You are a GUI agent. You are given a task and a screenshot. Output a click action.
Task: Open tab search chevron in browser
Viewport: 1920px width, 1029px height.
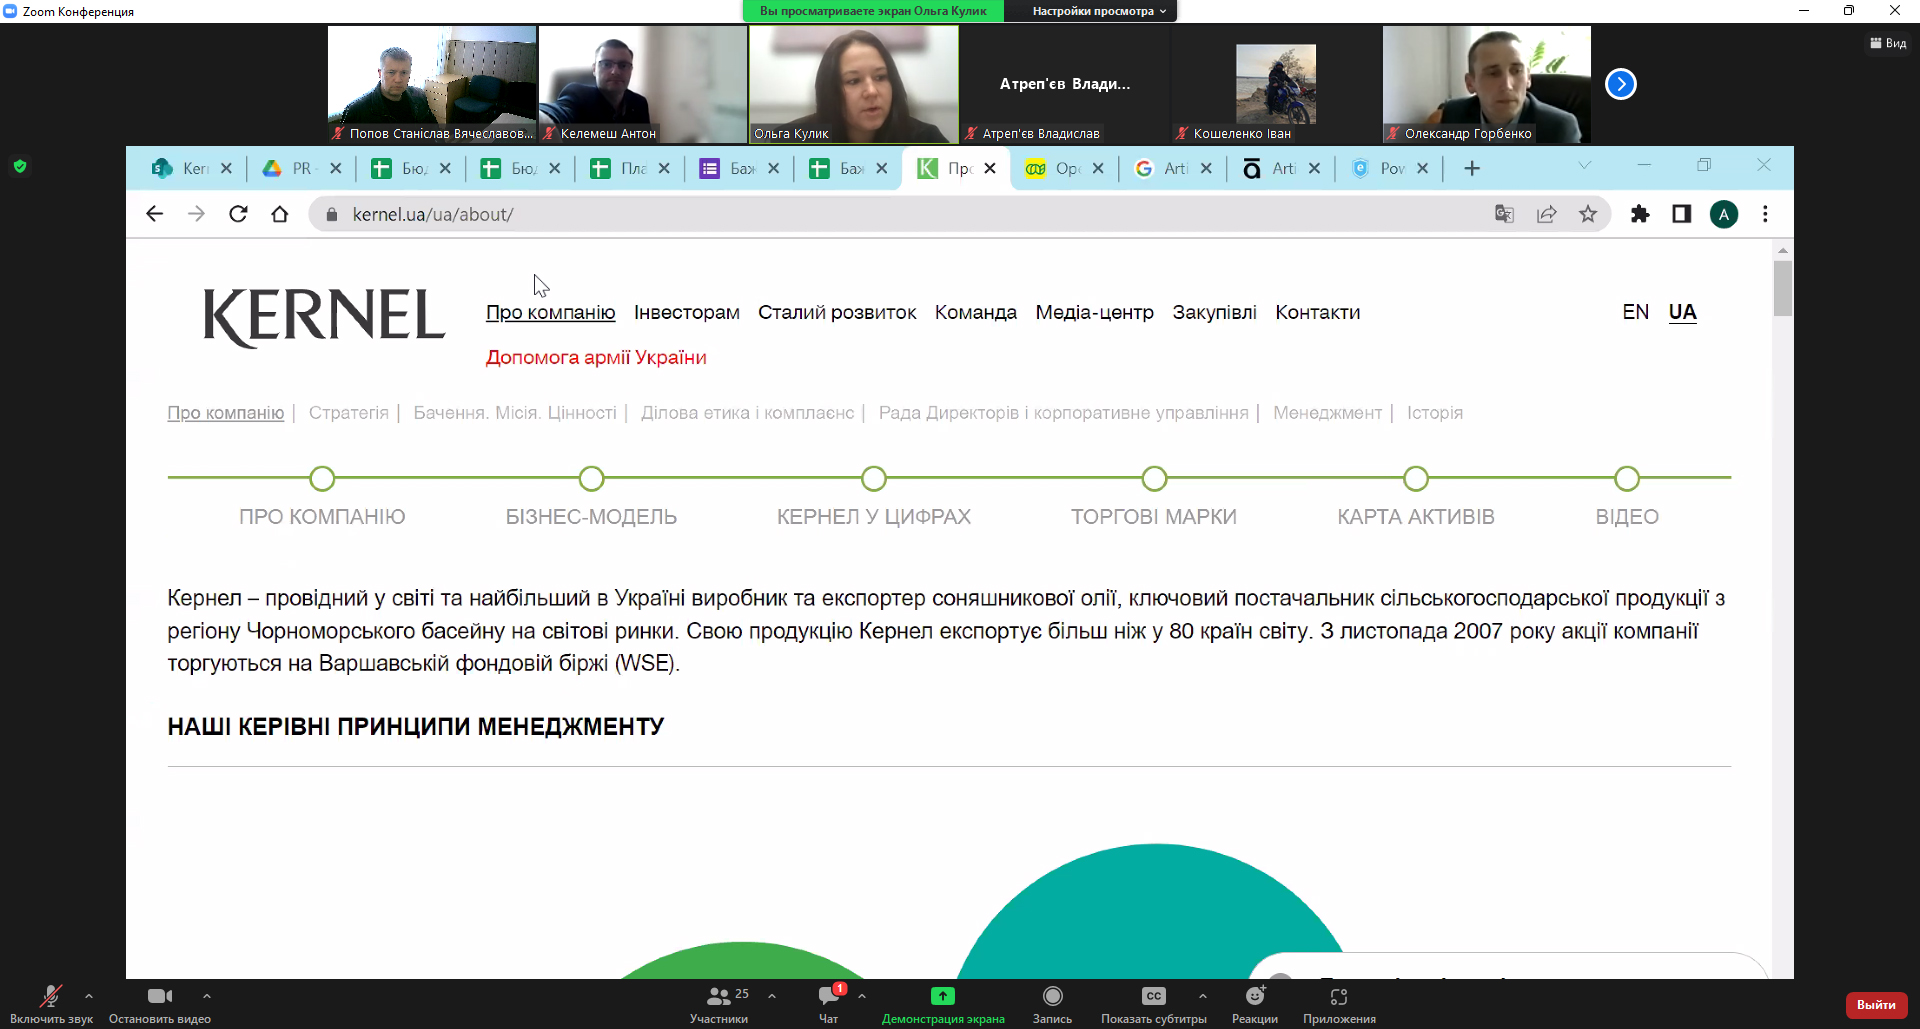tap(1584, 165)
